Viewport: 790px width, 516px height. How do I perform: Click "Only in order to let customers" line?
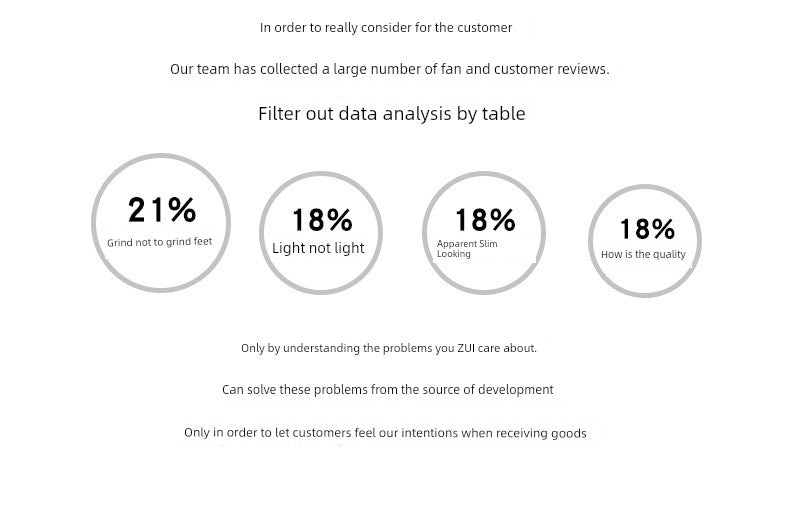(385, 433)
